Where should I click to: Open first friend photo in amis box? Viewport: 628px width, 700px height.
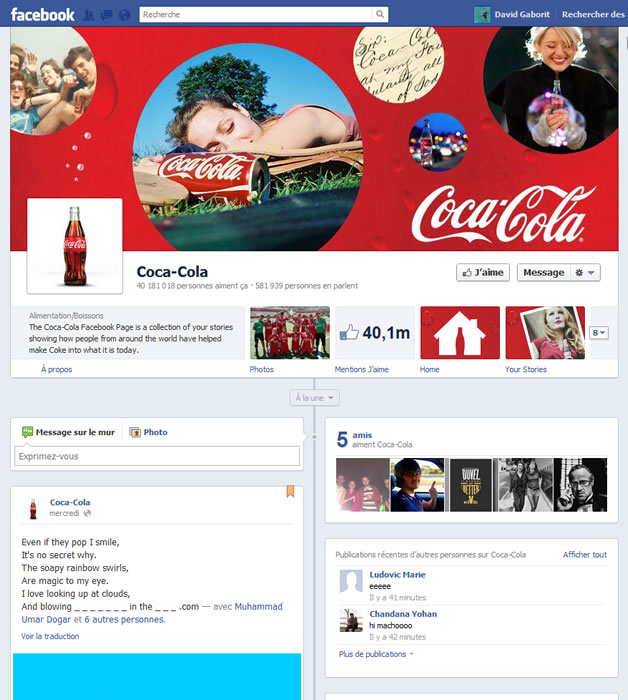pyautogui.click(x=363, y=484)
